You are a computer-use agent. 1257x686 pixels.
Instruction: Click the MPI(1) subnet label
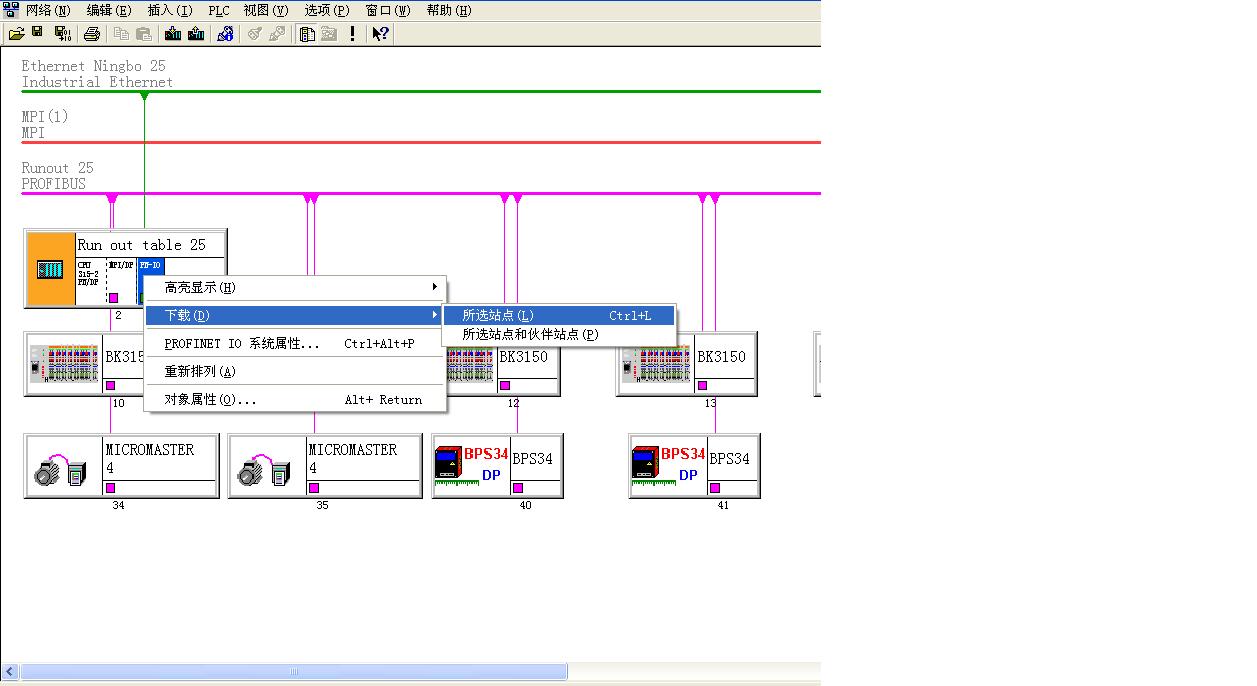click(45, 117)
